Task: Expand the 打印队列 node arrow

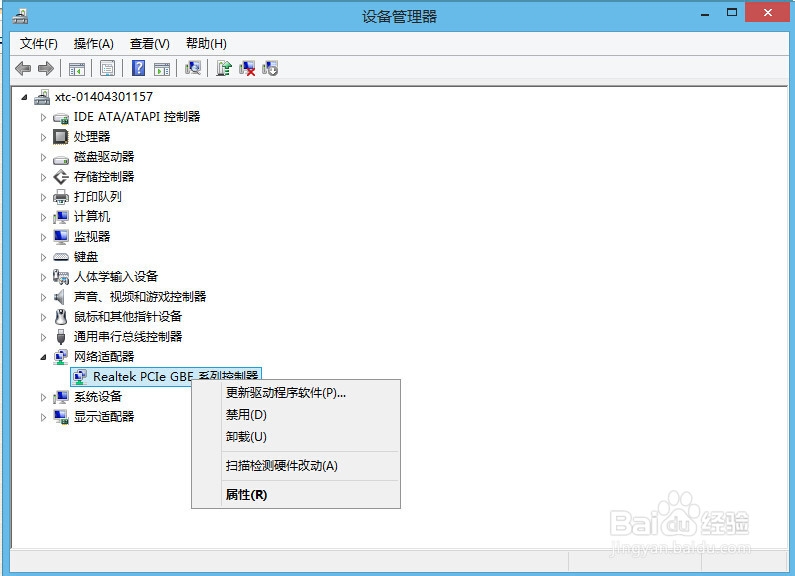Action: pos(43,197)
